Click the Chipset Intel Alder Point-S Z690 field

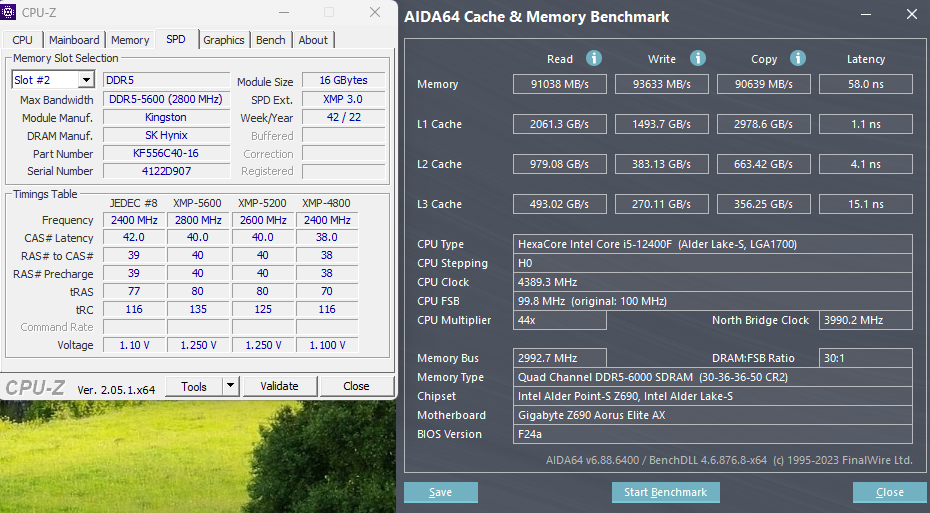pyautogui.click(x=713, y=396)
